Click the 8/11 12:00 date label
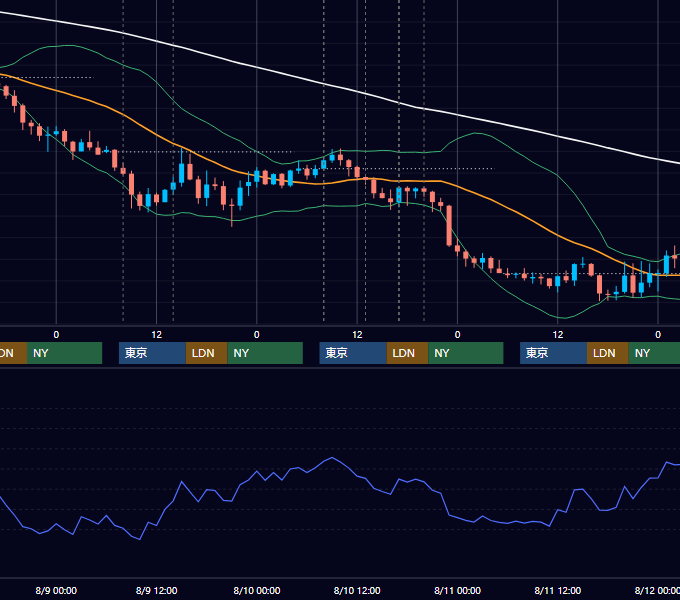Viewport: 680px width, 600px height. tap(558, 590)
